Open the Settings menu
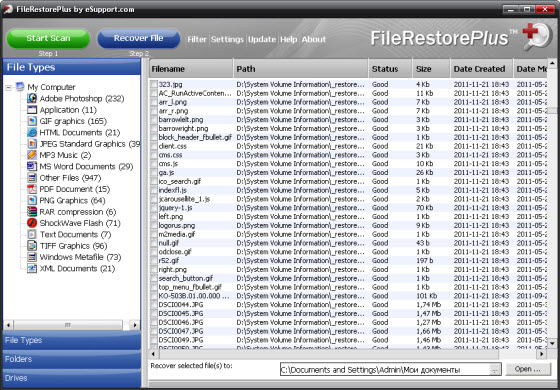The image size is (560, 390). click(227, 39)
